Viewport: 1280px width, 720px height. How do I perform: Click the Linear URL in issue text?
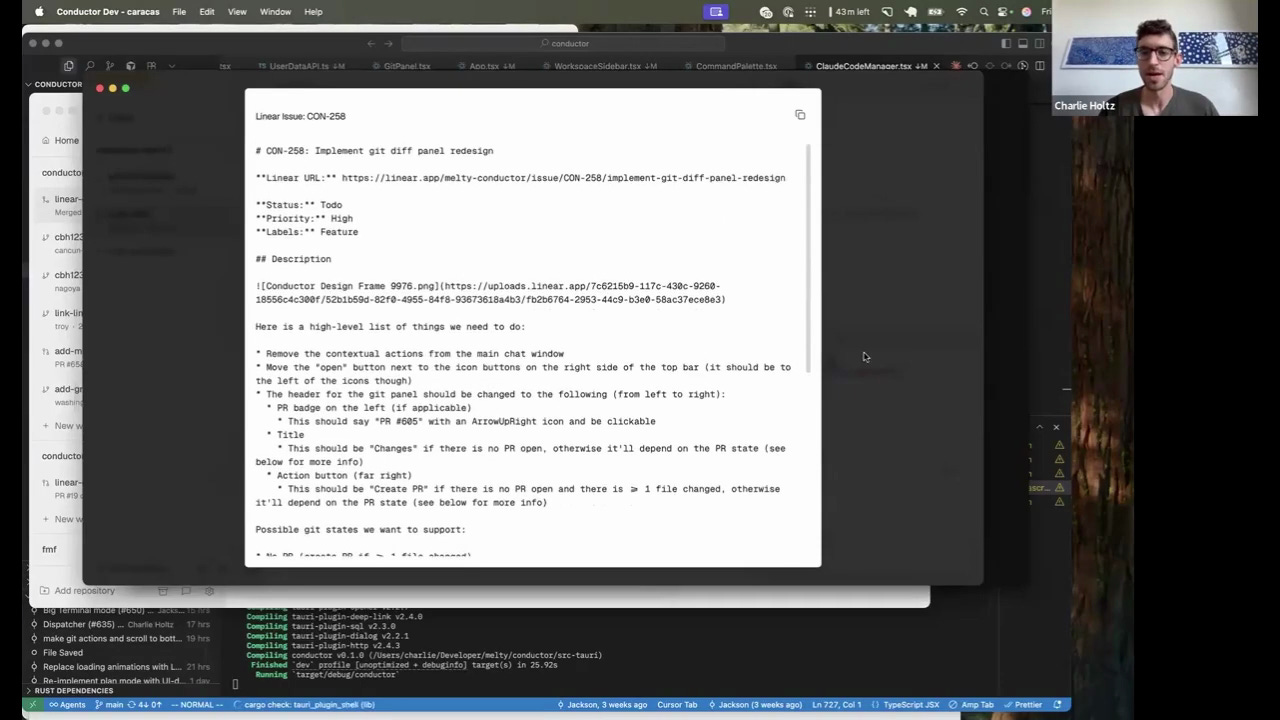563,178
